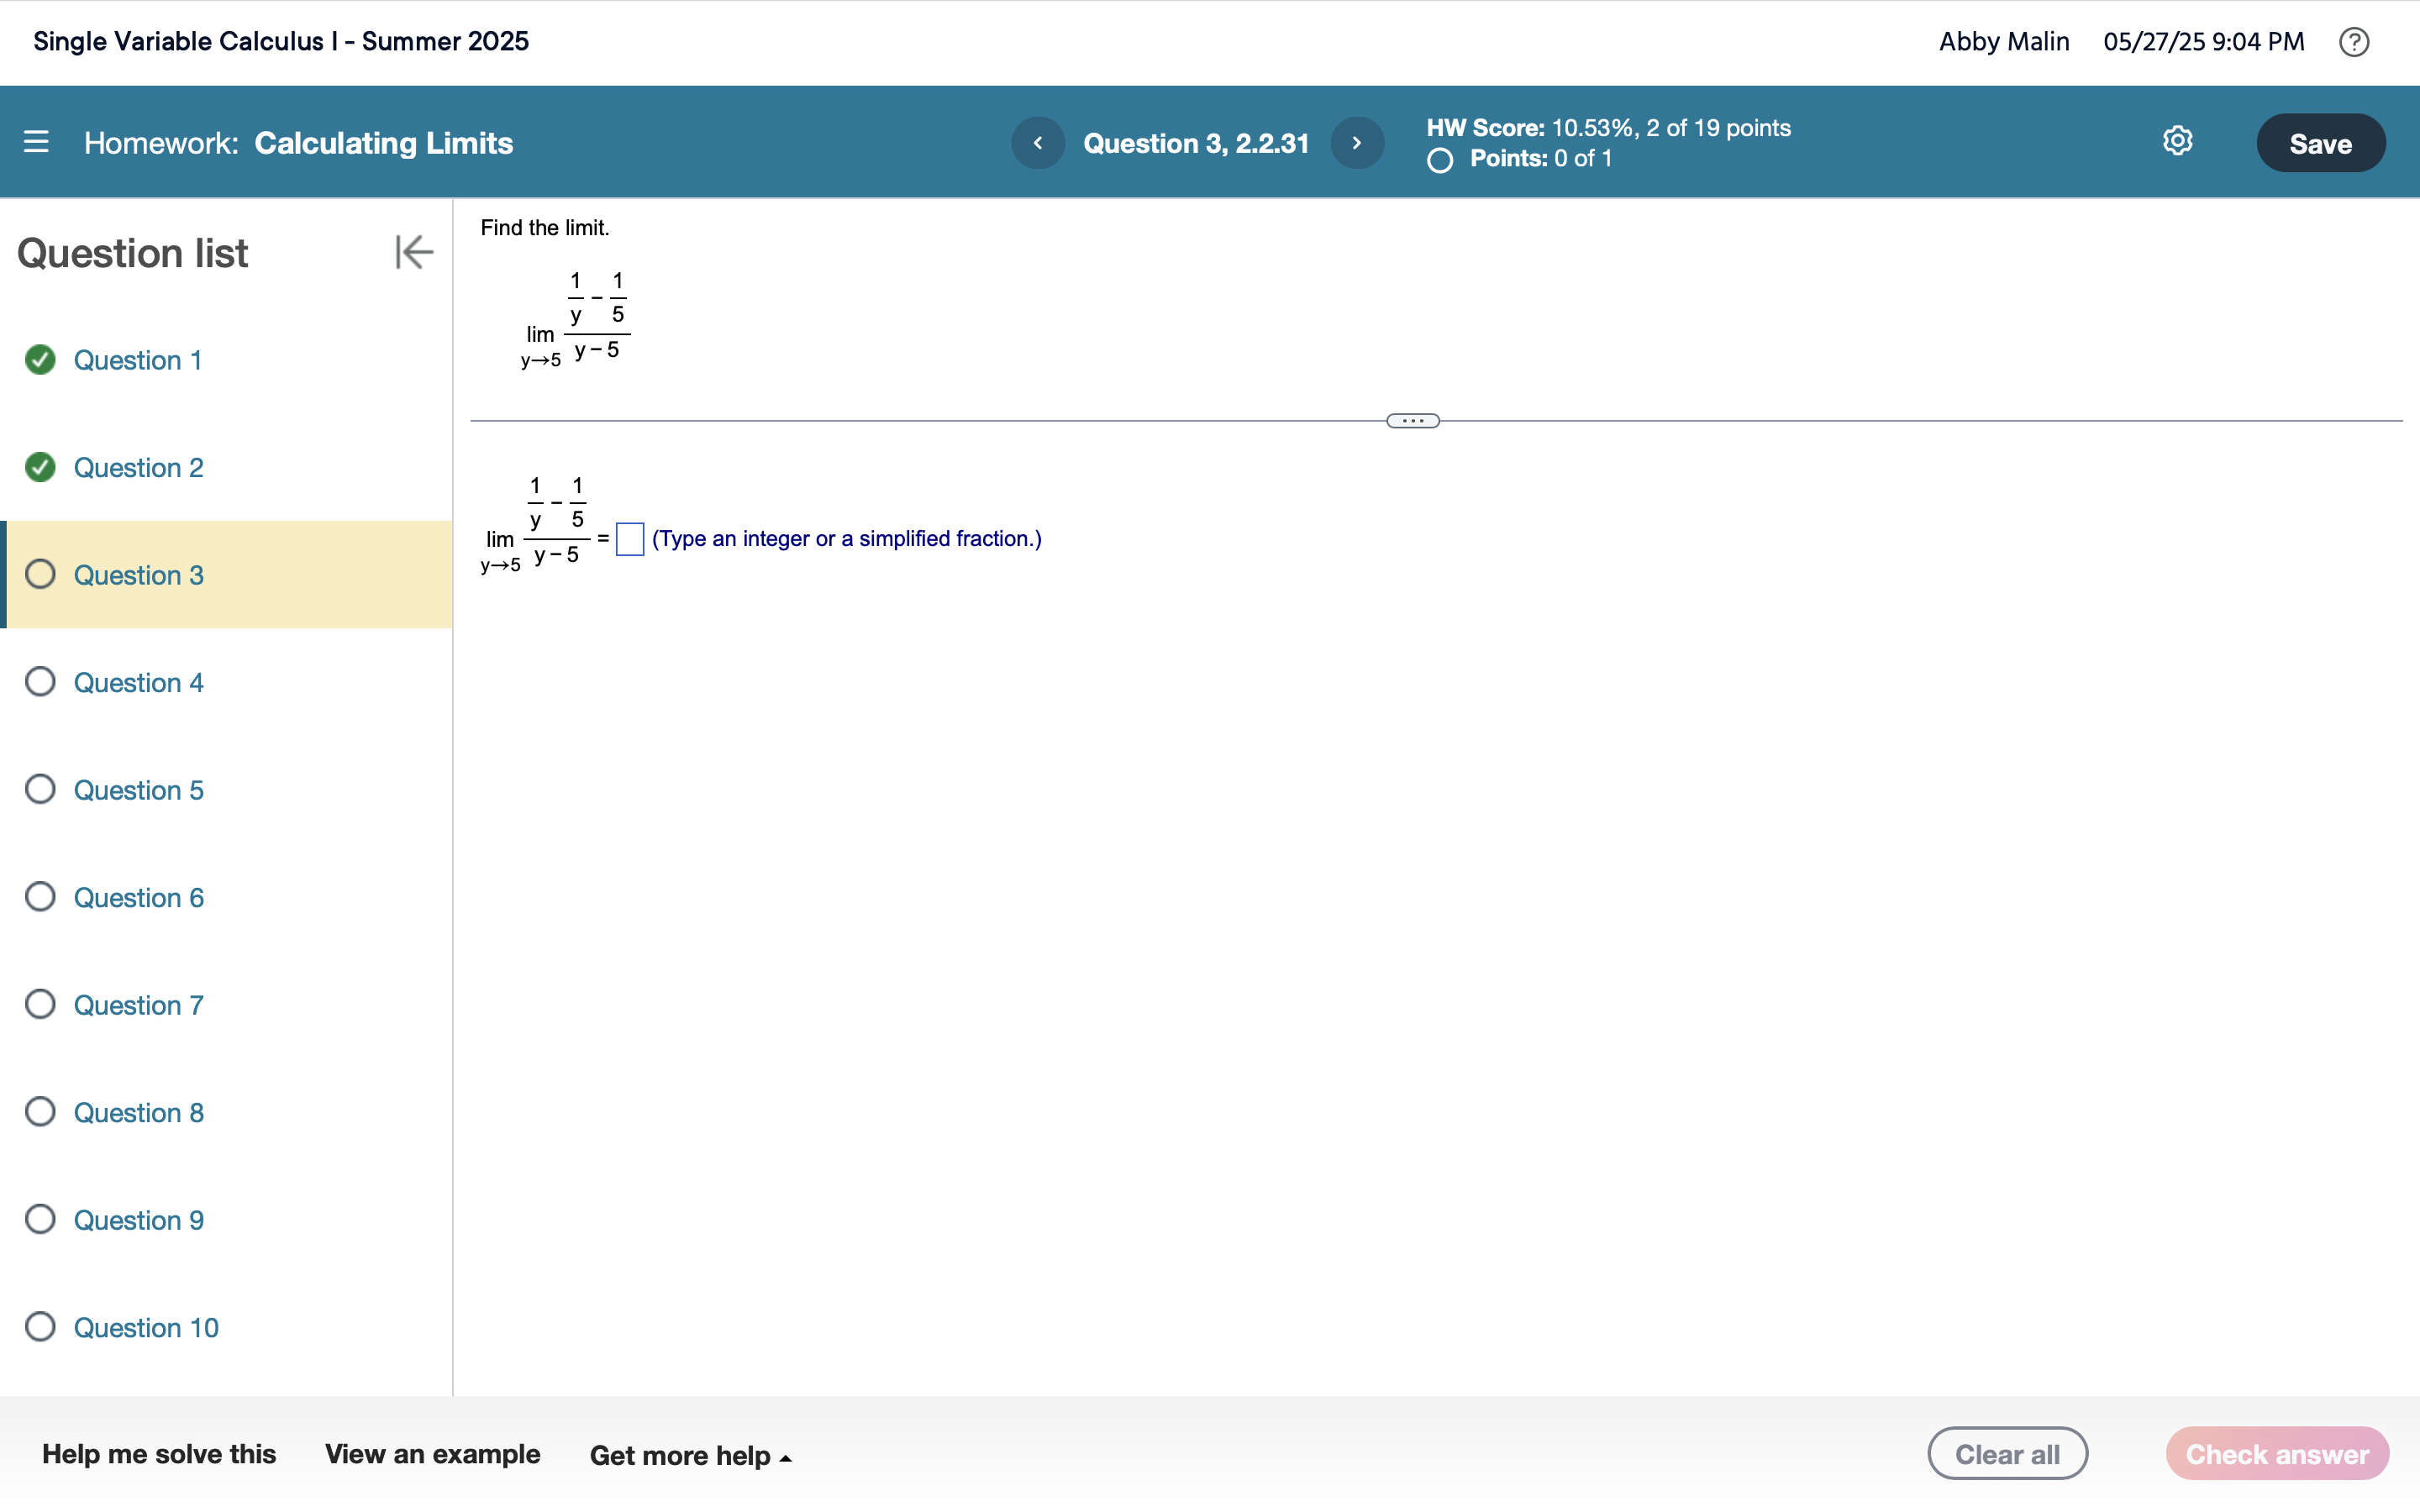Expand the ellipsis divider handle
Image resolution: width=2420 pixels, height=1512 pixels.
(x=1412, y=421)
